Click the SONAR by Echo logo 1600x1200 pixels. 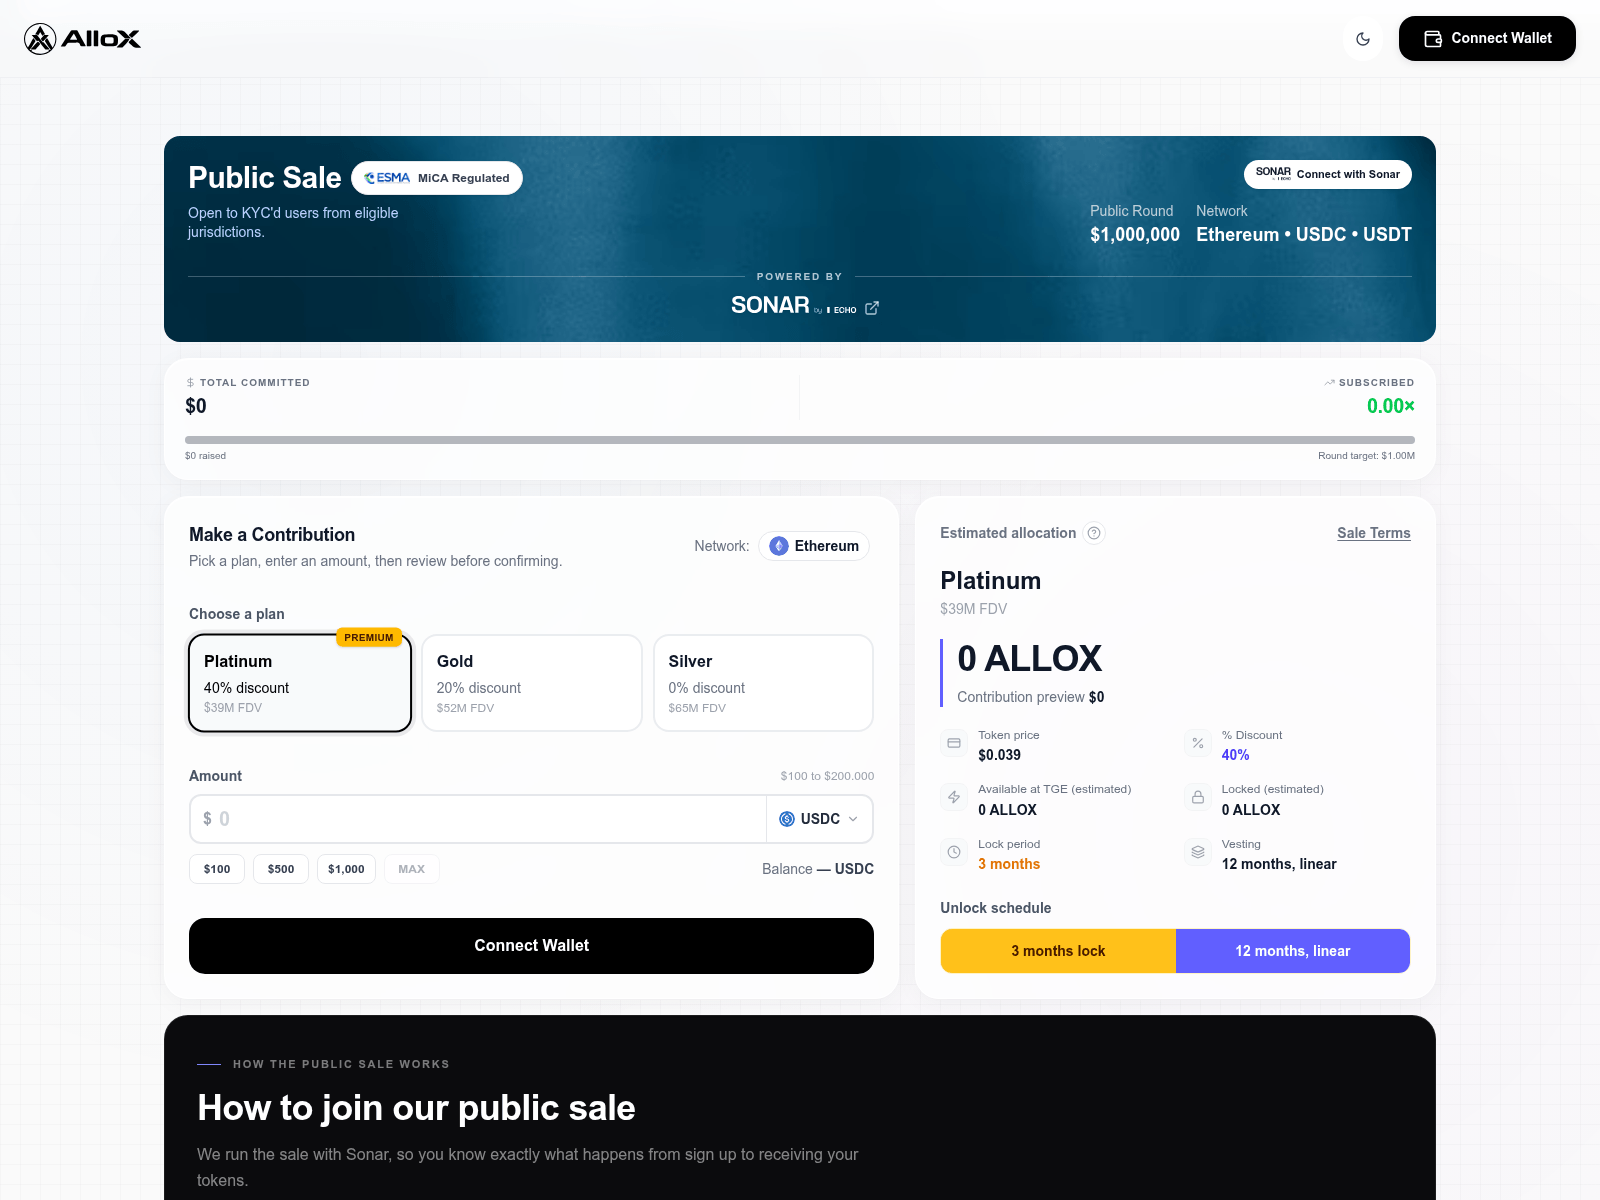[793, 306]
